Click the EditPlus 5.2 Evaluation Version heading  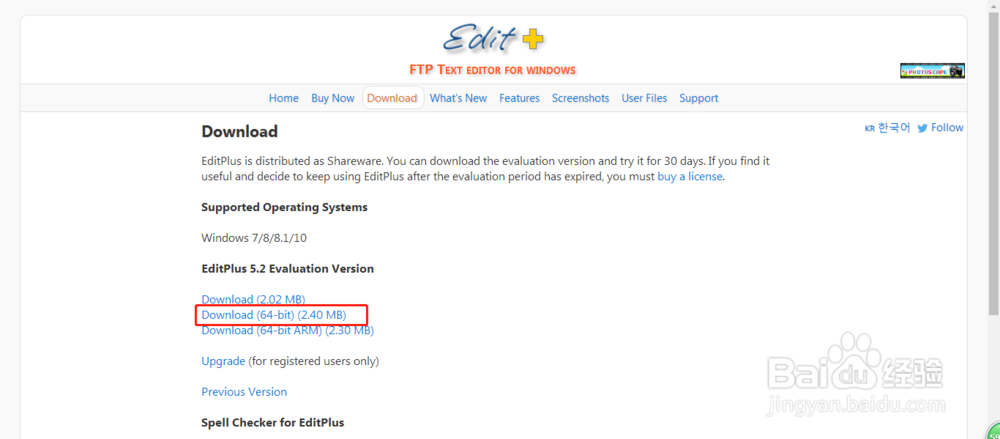[288, 269]
